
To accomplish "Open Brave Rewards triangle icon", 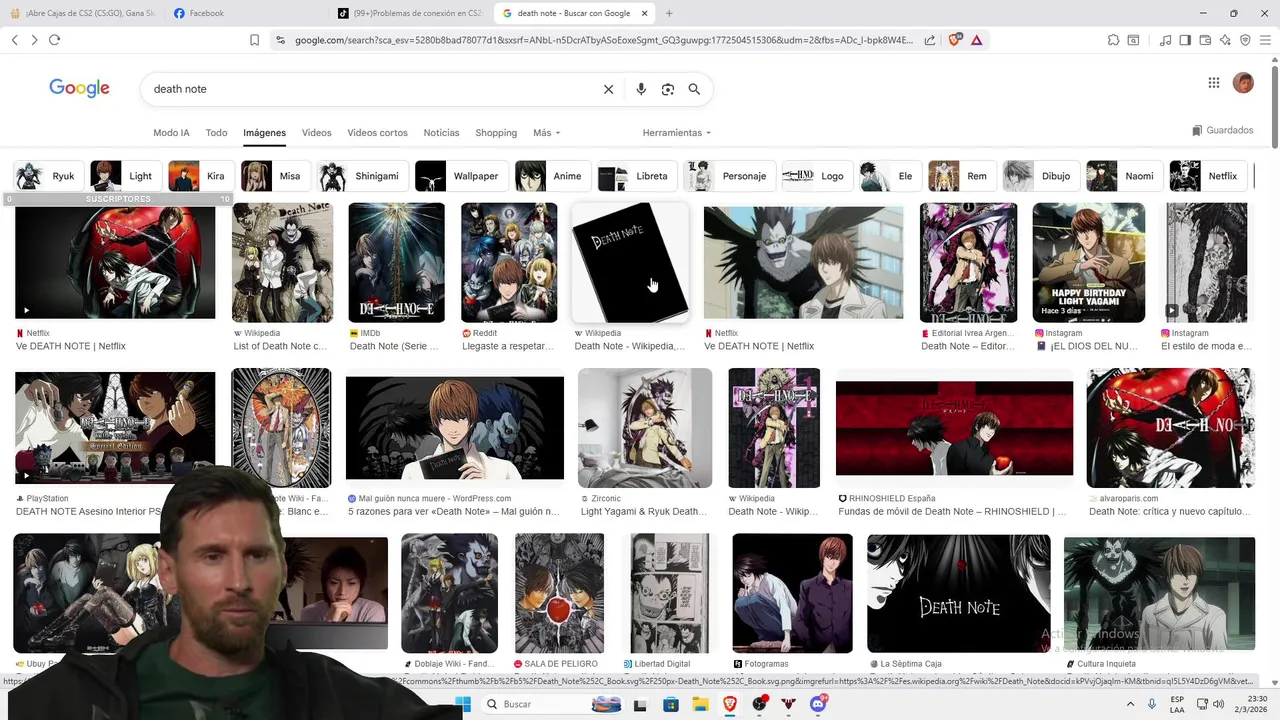I will [976, 40].
